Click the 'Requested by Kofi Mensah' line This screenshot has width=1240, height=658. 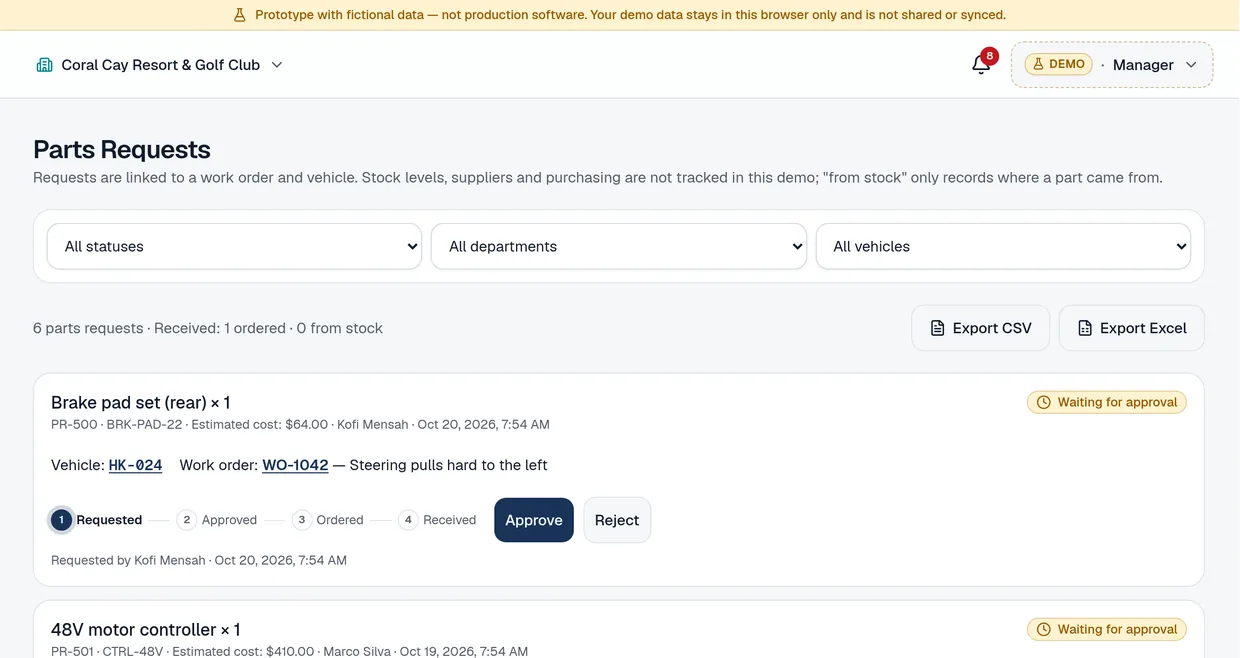click(x=199, y=560)
